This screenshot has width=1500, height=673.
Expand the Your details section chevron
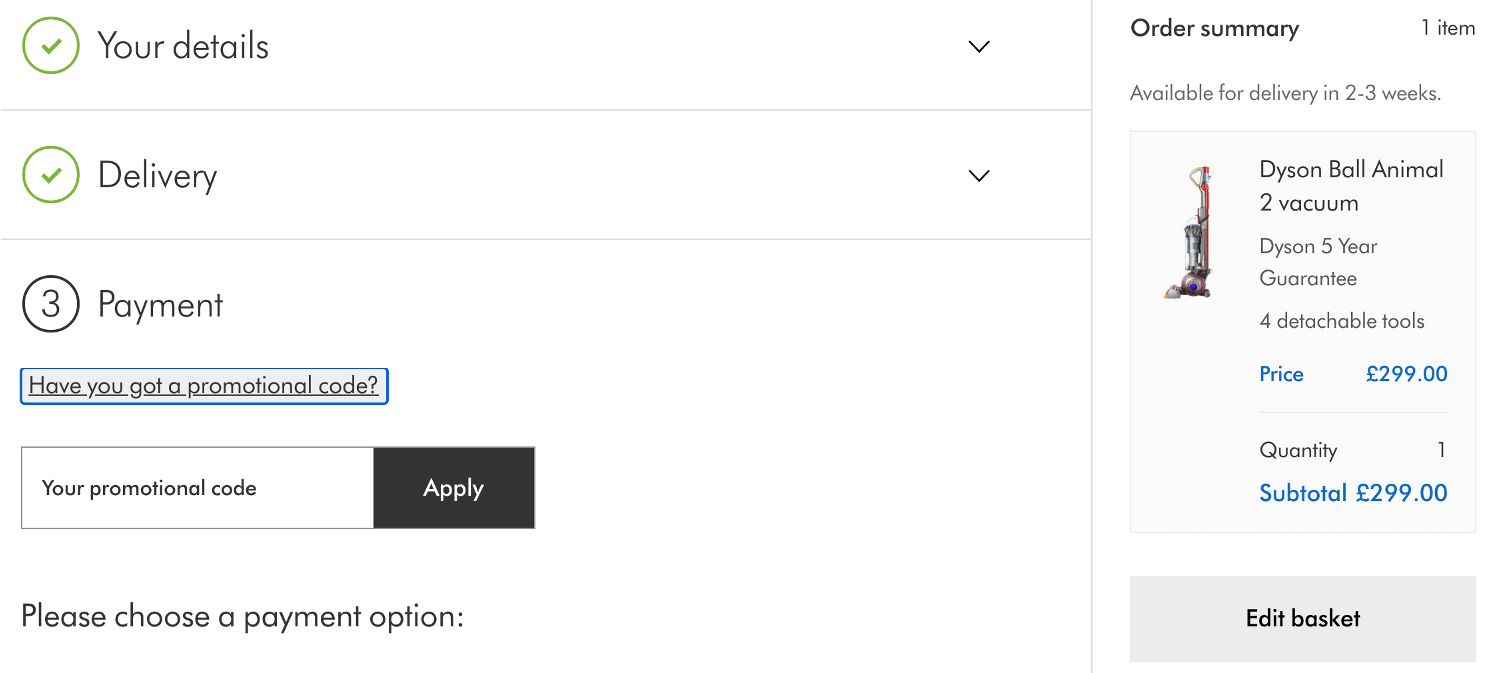[979, 46]
